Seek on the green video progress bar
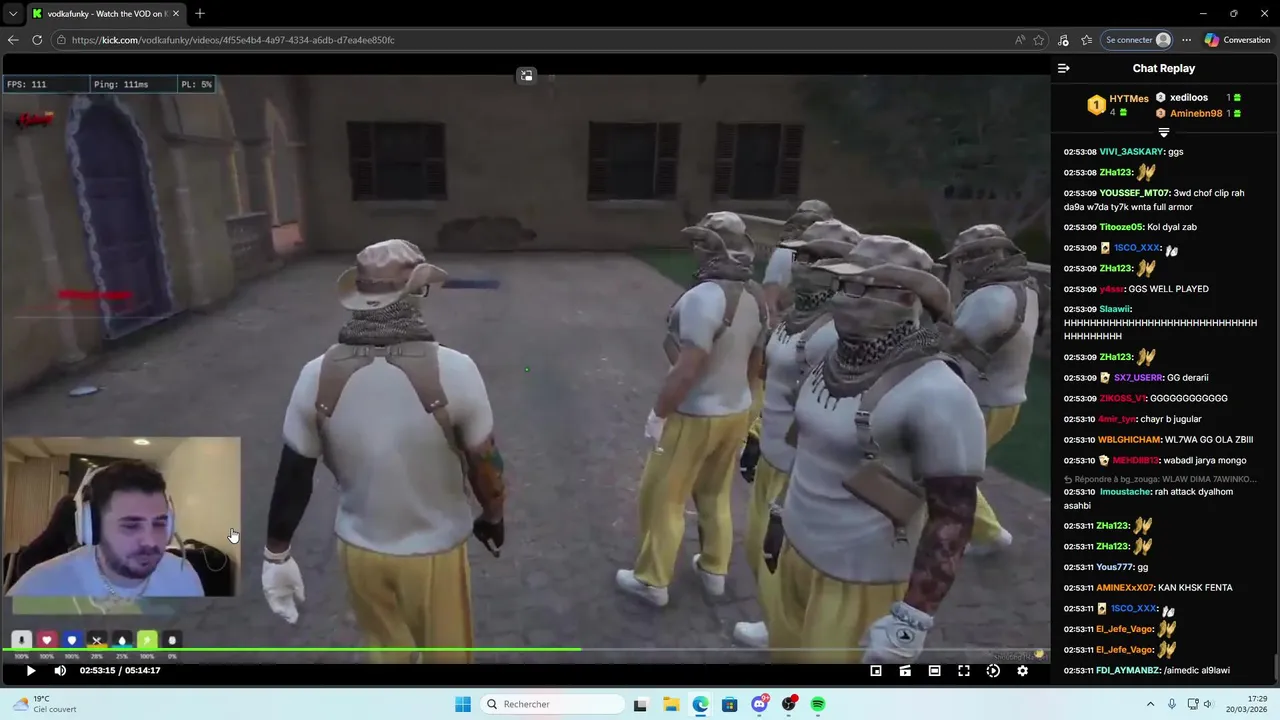 click(525, 650)
